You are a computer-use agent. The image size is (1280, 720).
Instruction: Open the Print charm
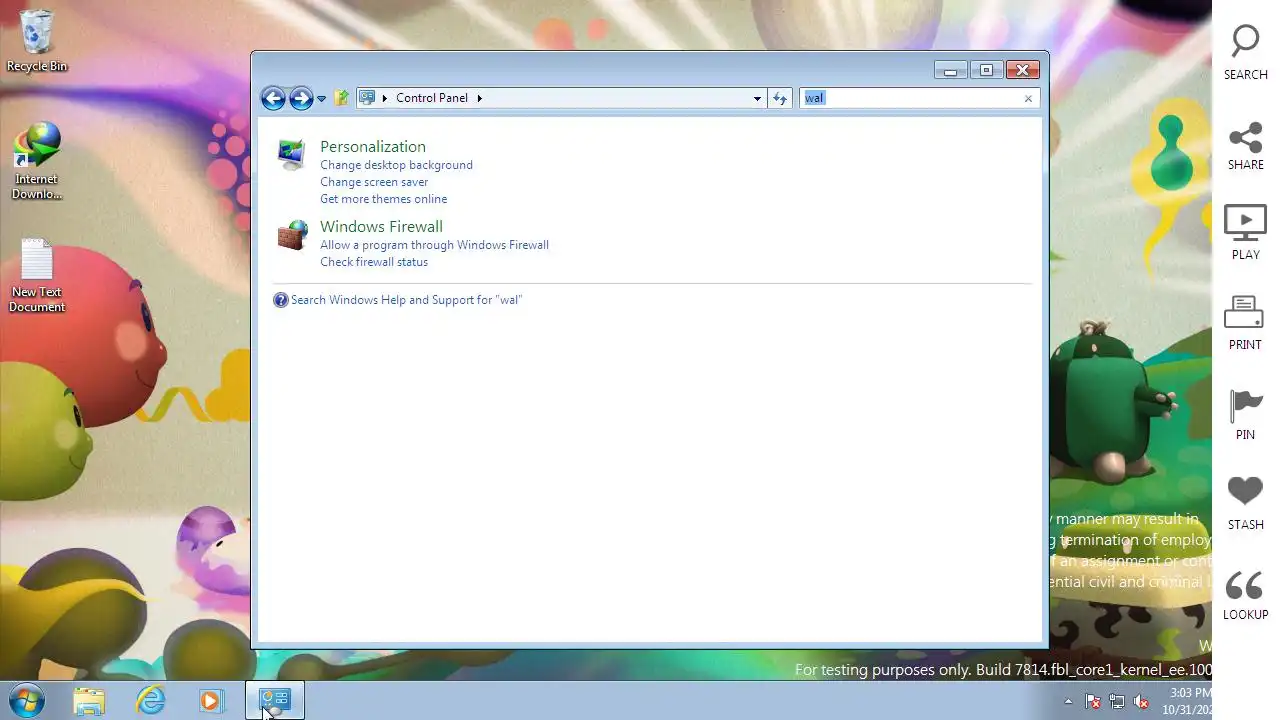pyautogui.click(x=1246, y=322)
